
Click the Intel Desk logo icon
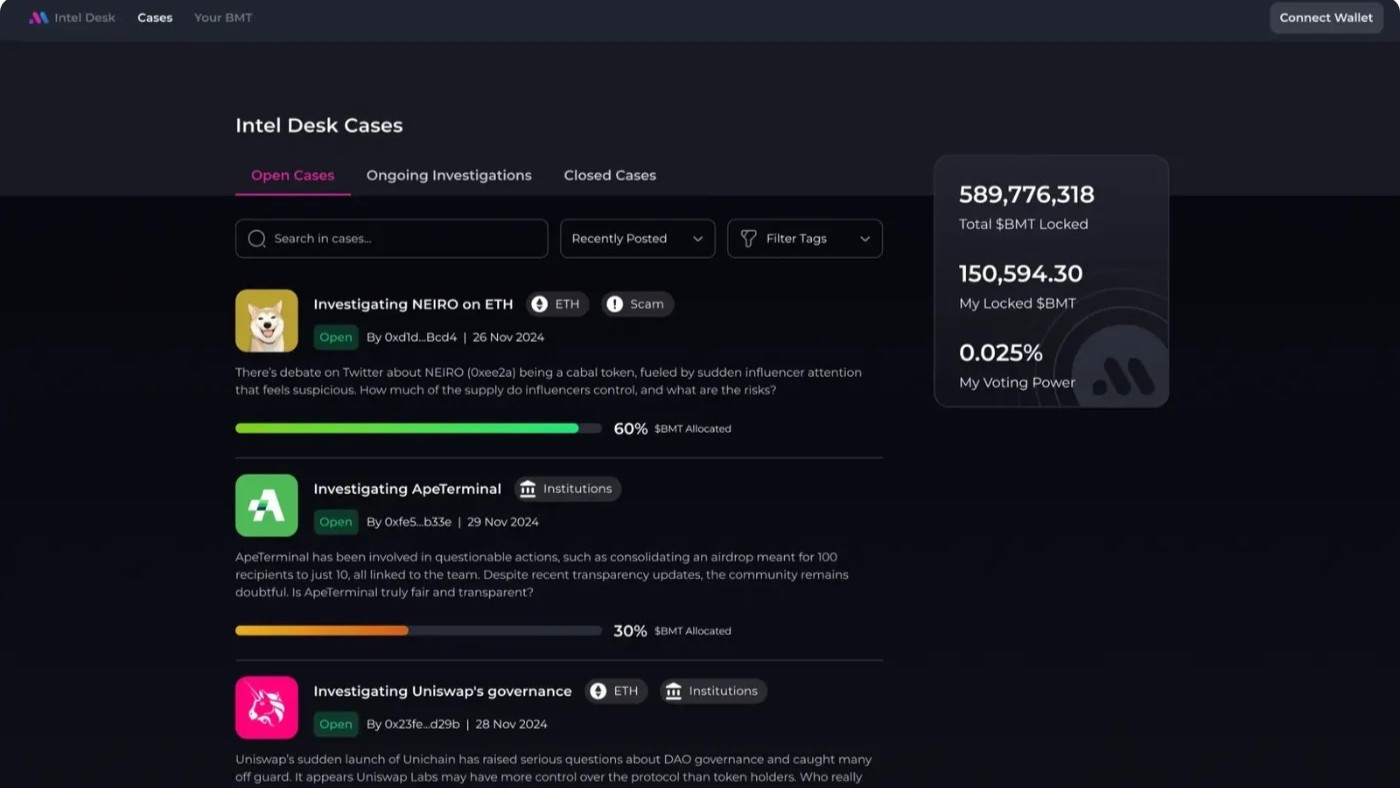point(38,18)
